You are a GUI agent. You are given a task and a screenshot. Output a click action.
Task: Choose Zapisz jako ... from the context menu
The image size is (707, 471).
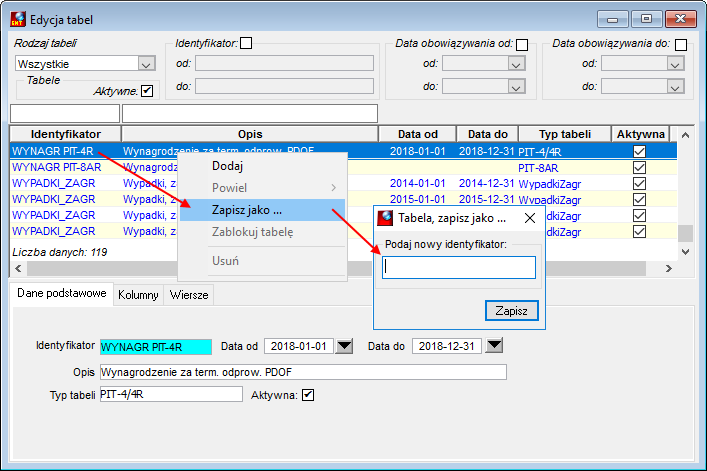coord(262,210)
